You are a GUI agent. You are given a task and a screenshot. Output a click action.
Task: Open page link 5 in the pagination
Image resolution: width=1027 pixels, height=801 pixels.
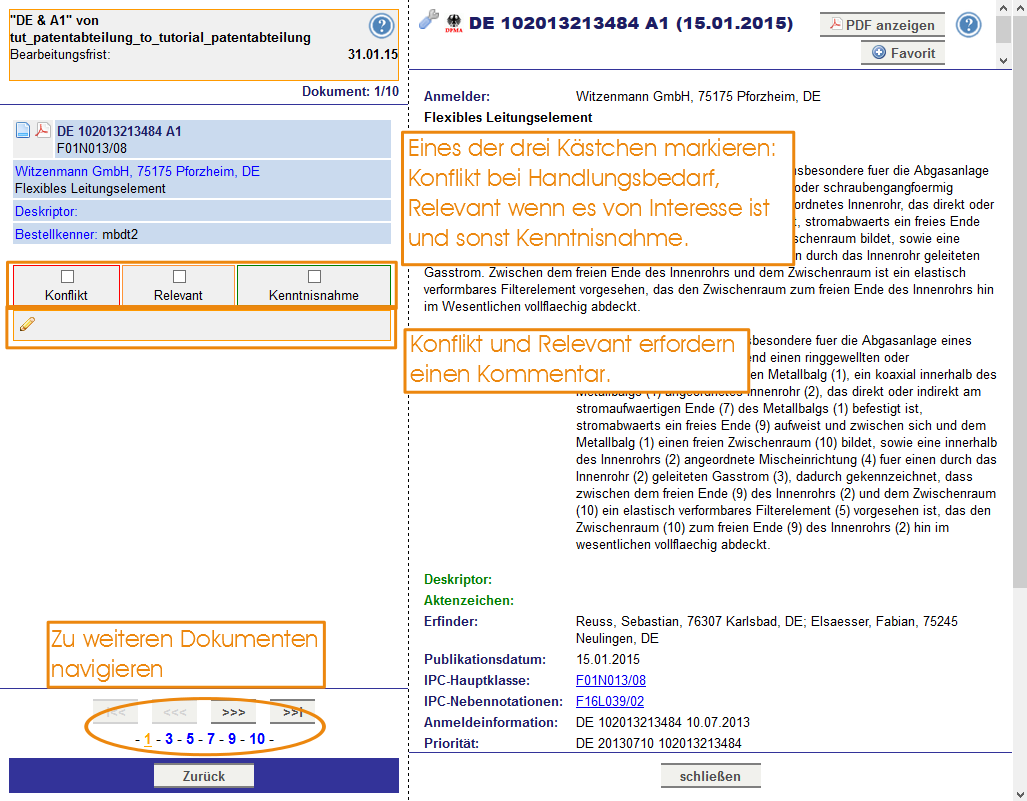[x=190, y=739]
